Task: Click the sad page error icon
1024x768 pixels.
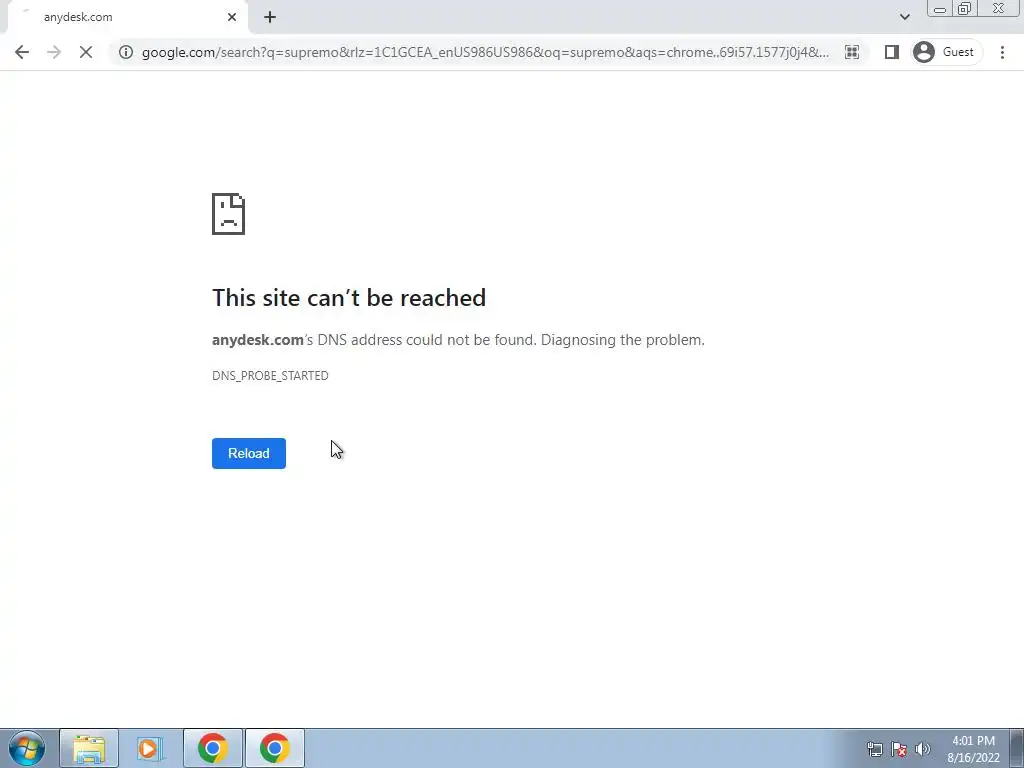Action: tap(229, 214)
